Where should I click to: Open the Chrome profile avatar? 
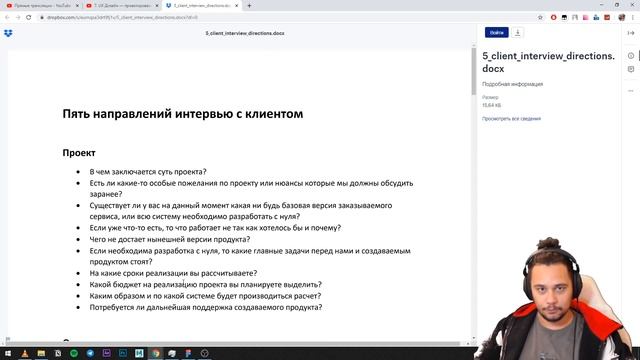622,18
